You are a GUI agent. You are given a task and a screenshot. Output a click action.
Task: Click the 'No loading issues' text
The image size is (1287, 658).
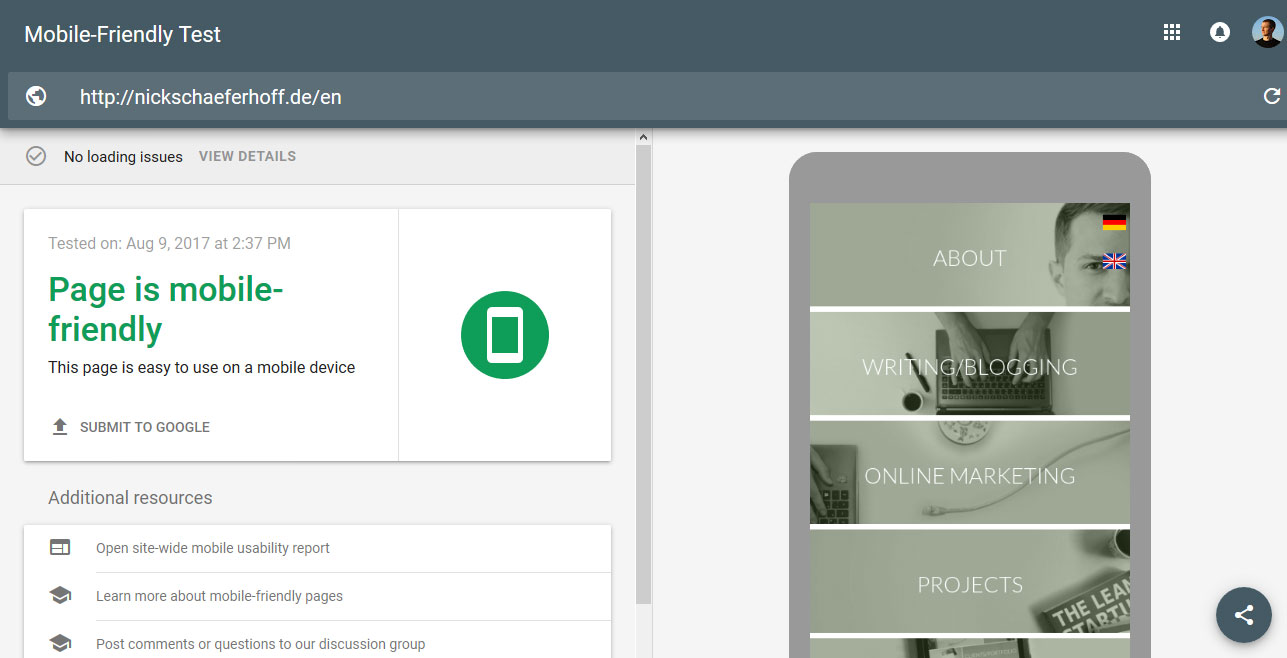tap(123, 157)
